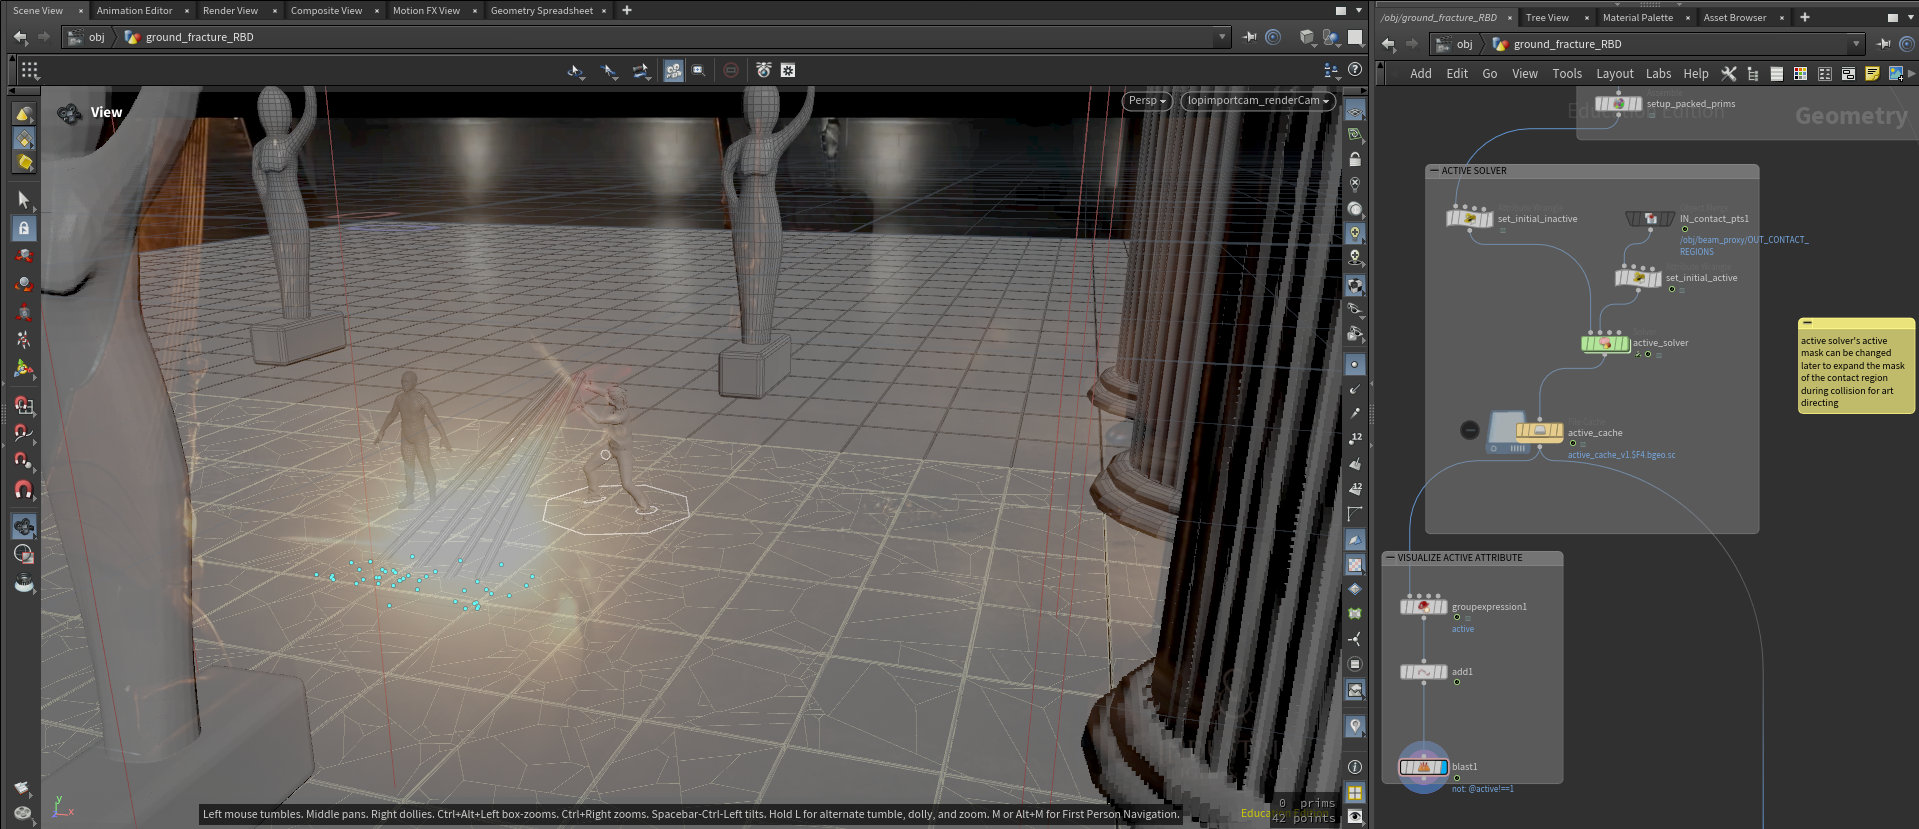1919x829 pixels.
Task: Open the Edit menu in network editor
Action: pyautogui.click(x=1457, y=74)
